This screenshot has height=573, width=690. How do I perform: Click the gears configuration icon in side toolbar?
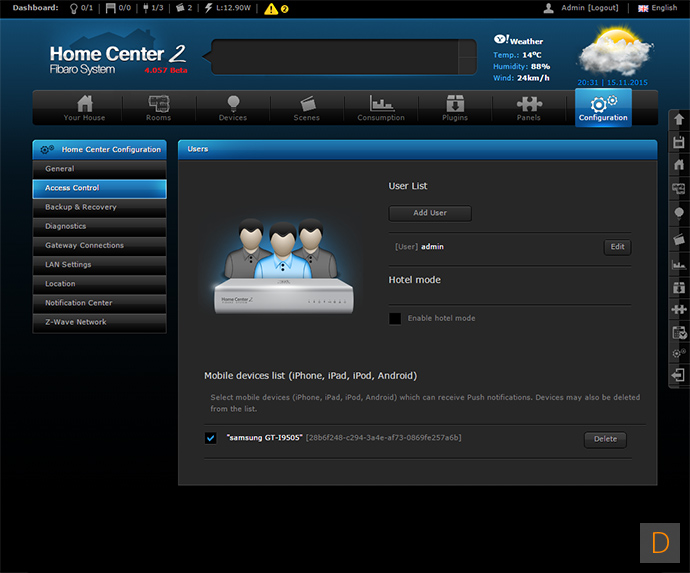tap(679, 353)
